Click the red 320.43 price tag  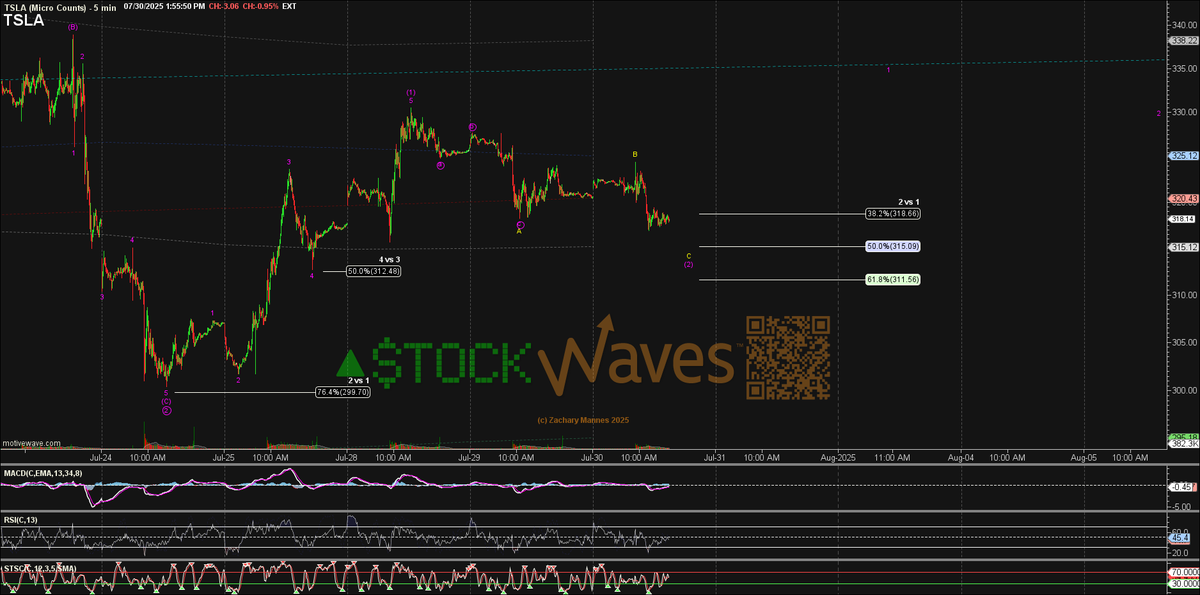(1183, 199)
